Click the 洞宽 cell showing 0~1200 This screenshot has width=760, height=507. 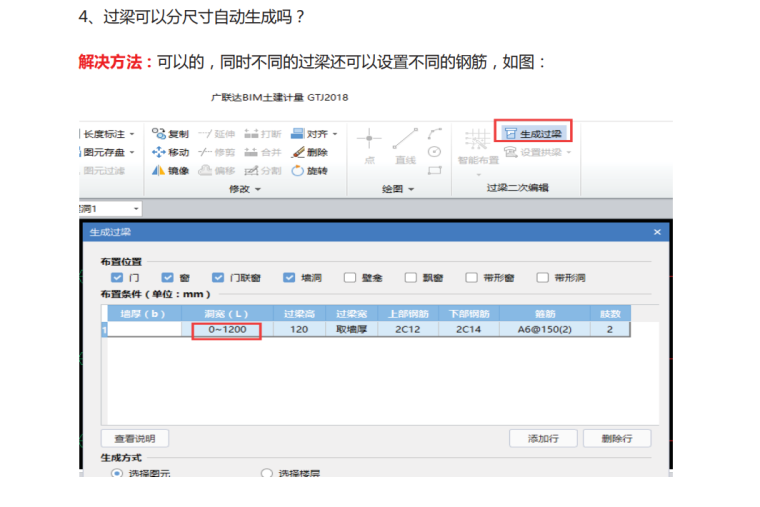[226, 329]
